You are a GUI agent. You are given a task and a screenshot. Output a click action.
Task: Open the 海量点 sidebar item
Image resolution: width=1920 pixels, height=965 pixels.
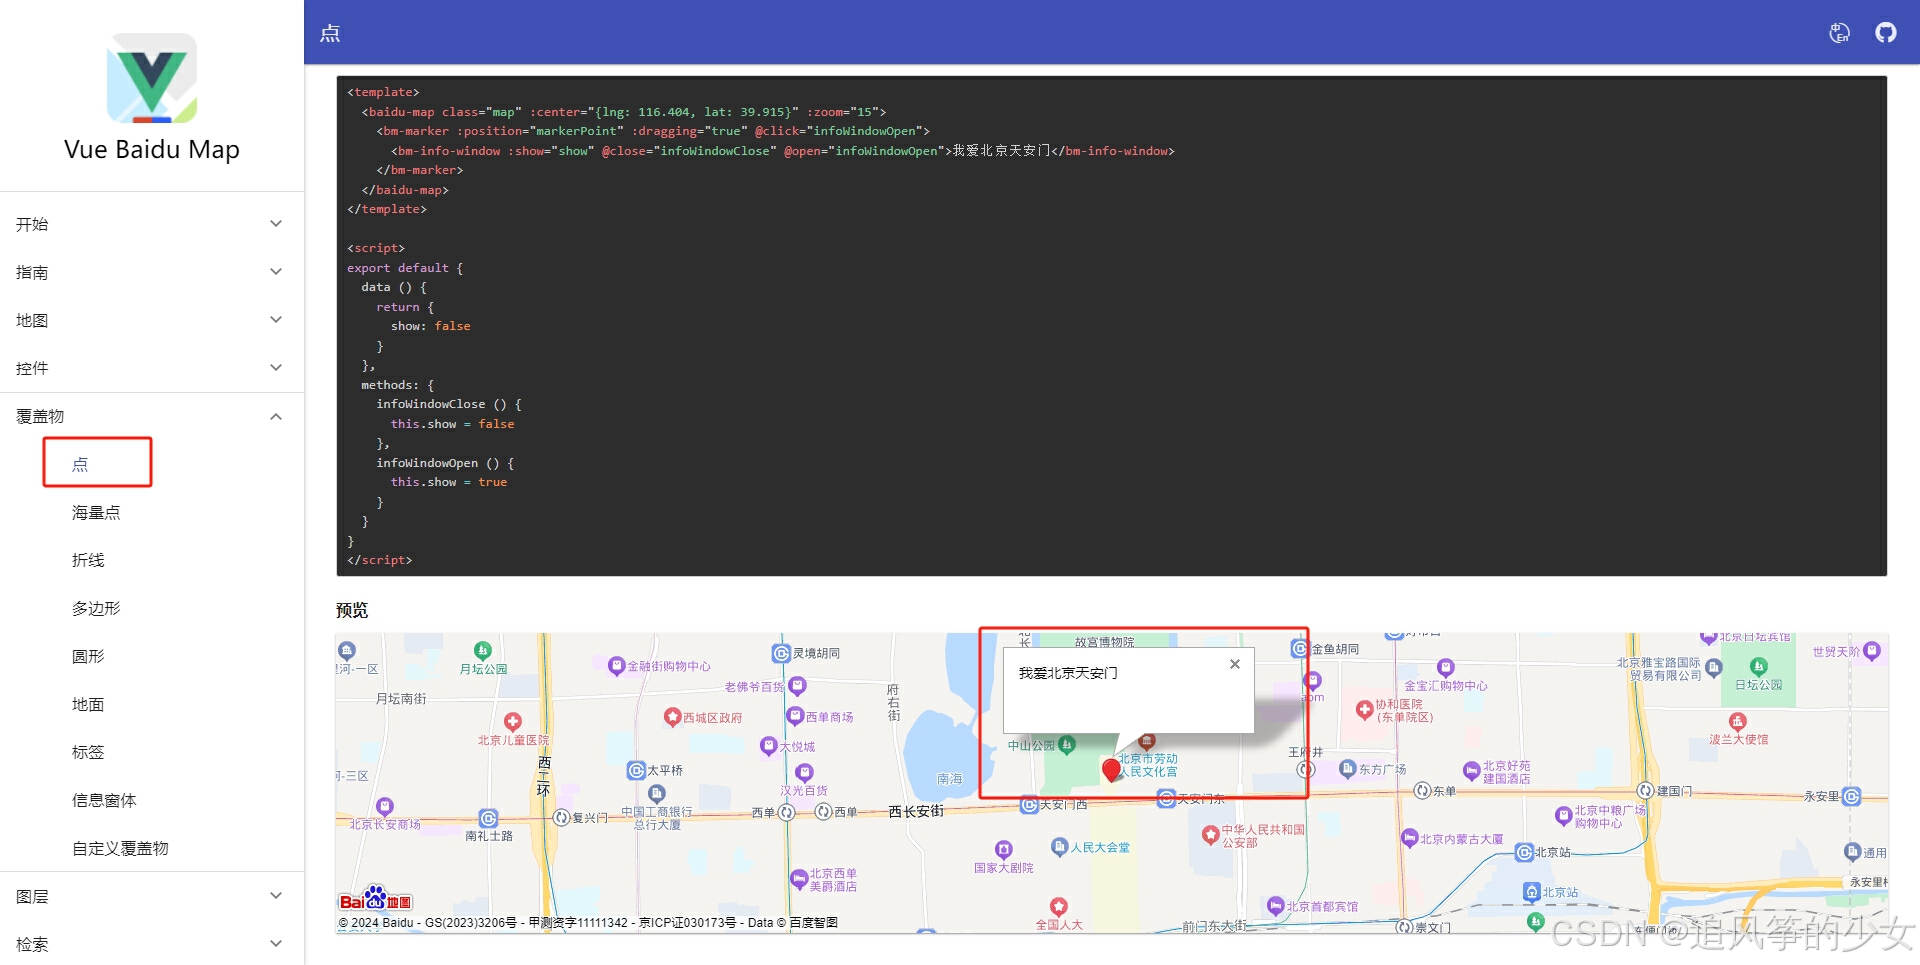96,512
